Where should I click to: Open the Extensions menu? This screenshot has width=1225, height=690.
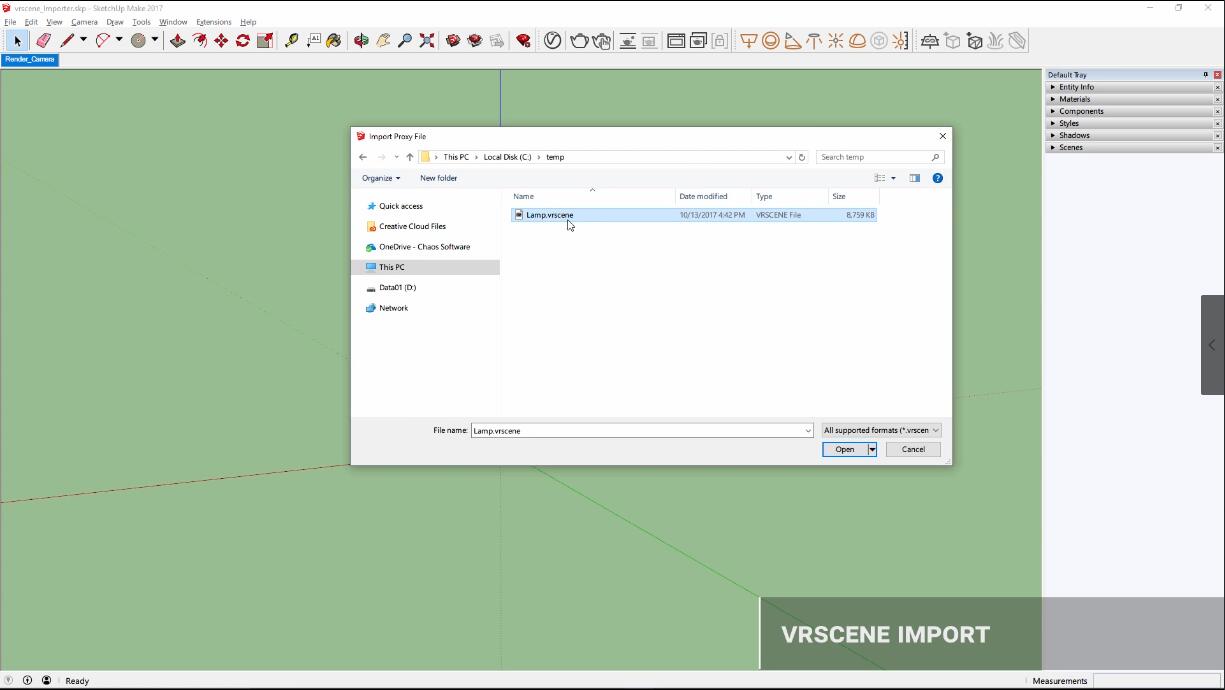(213, 22)
